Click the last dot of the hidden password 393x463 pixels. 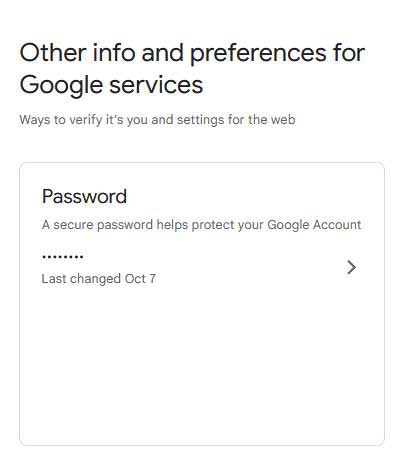coord(81,257)
